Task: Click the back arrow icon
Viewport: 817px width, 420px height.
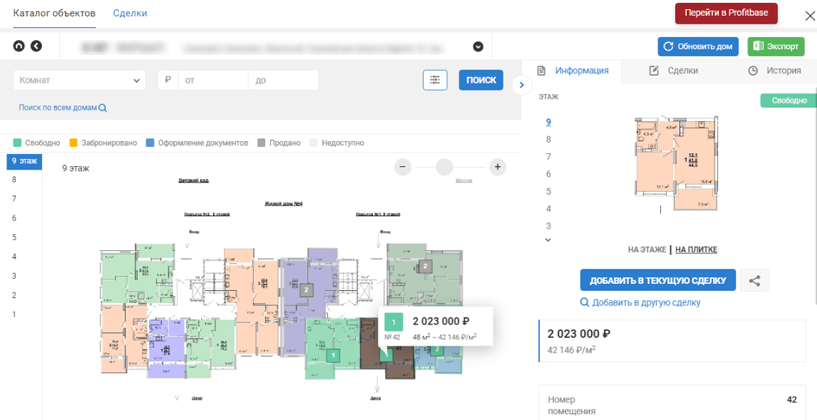Action: tap(36, 46)
